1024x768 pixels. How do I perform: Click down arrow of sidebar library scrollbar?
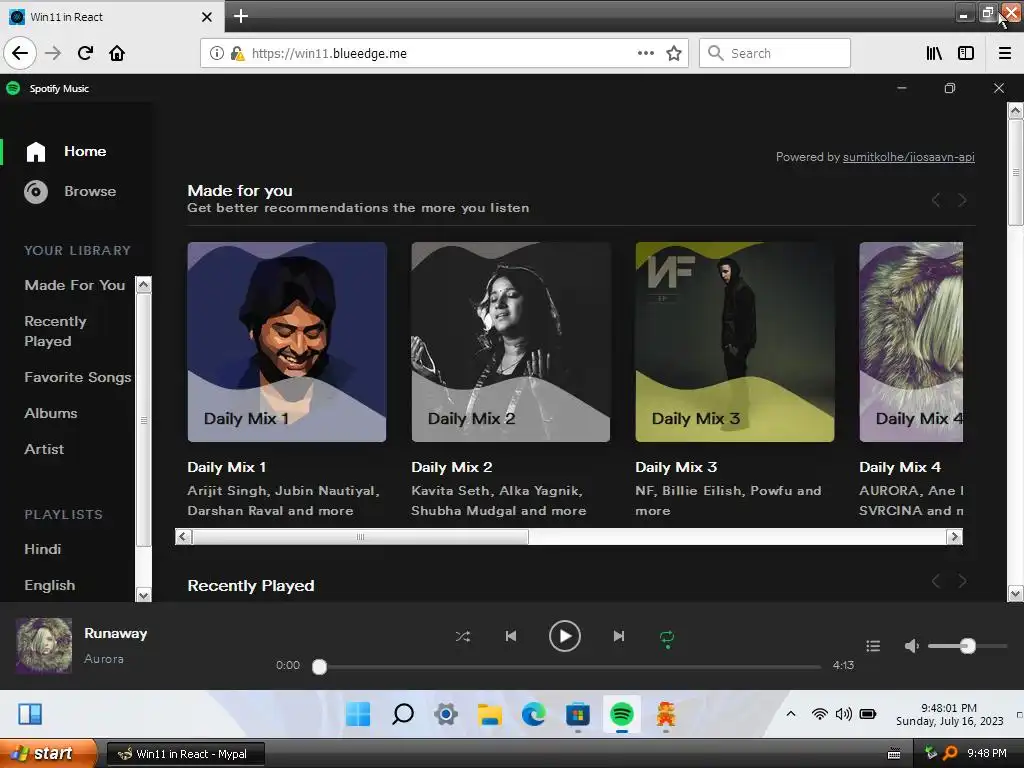[x=144, y=594]
